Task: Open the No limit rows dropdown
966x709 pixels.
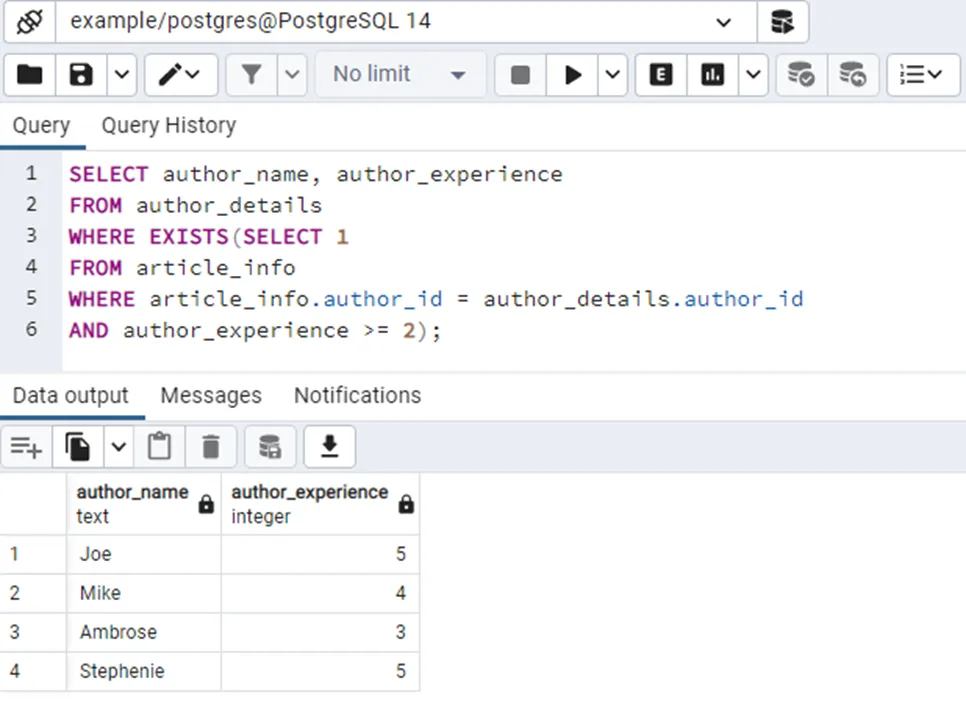Action: coord(400,75)
